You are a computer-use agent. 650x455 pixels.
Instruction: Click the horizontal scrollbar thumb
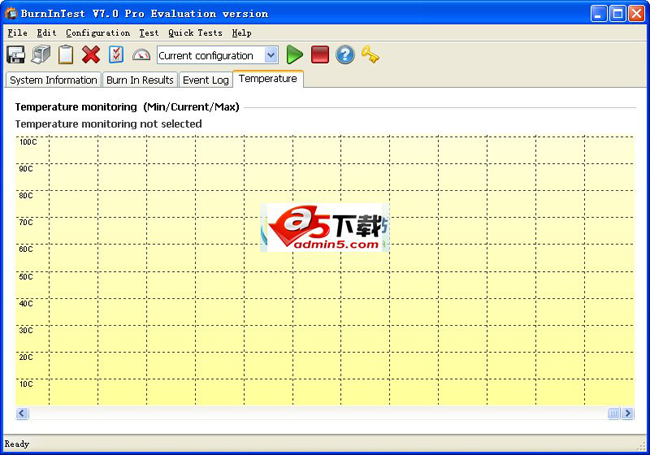pos(614,413)
